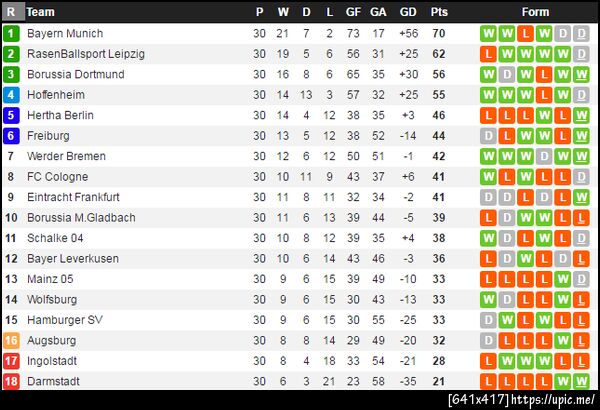Click the Form column header
Screen dimensions: 600x410
(x=535, y=12)
